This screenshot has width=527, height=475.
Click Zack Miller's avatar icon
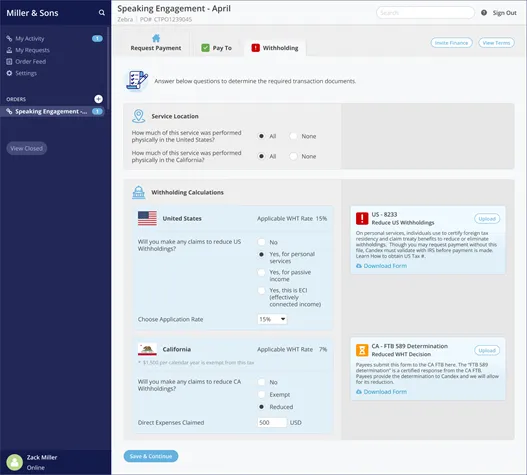point(14,462)
